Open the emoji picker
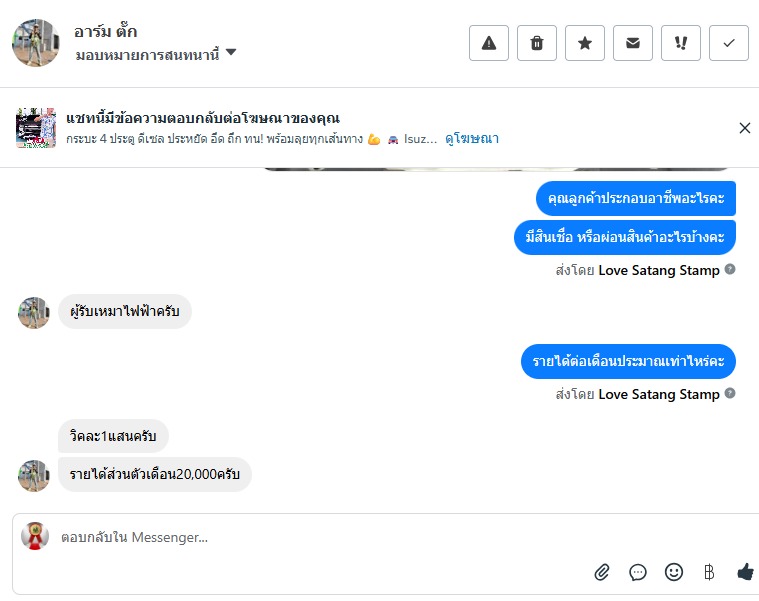Viewport: 759px width, 601px height. (674, 572)
